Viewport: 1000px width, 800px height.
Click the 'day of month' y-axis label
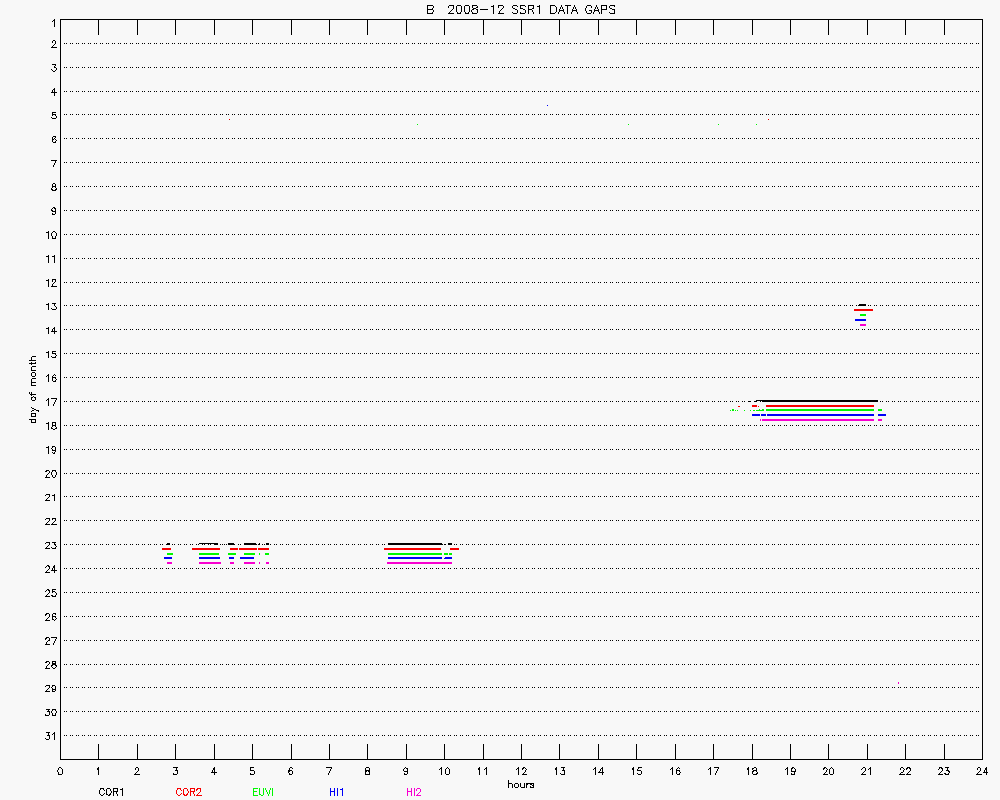33,389
